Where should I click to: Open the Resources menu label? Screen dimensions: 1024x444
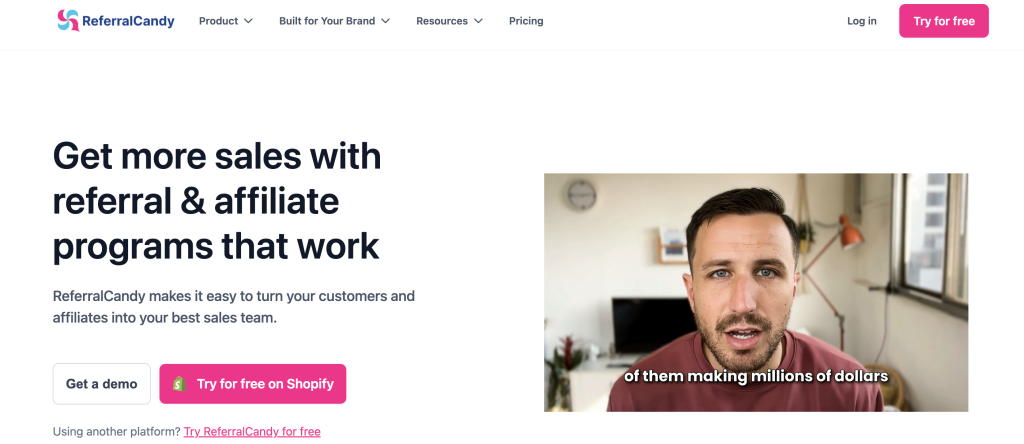click(x=441, y=21)
